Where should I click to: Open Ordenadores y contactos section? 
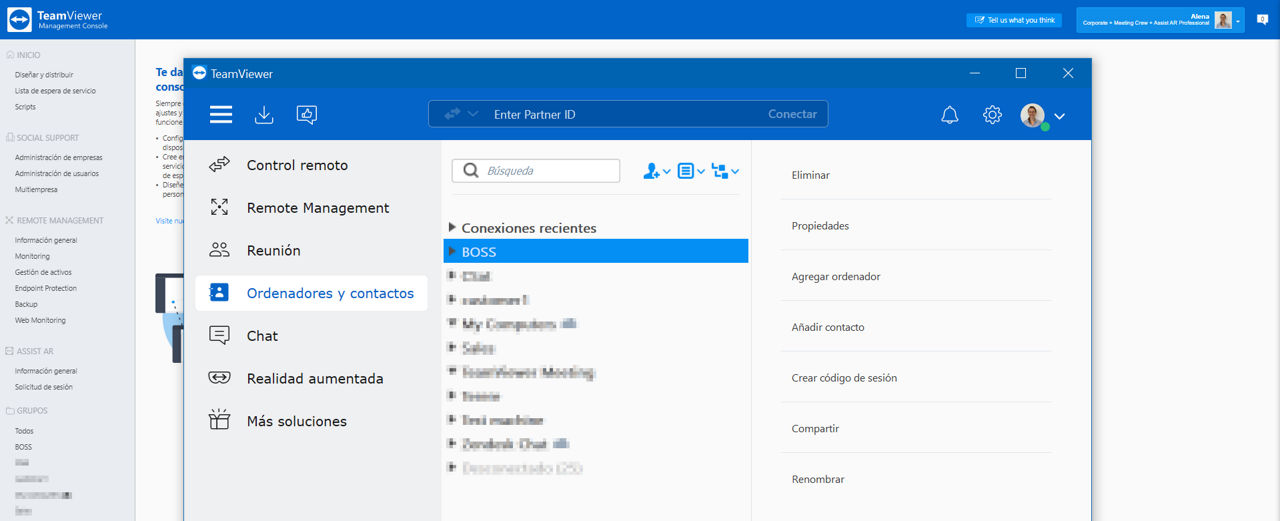tap(311, 293)
